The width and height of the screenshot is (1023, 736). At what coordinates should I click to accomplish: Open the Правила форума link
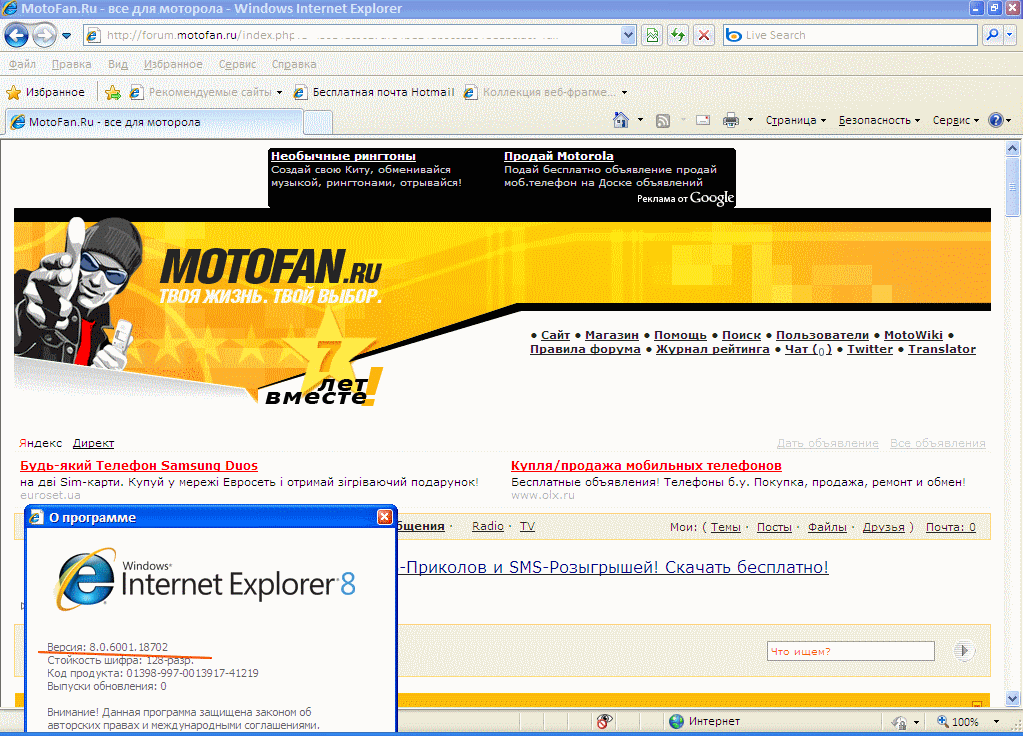click(585, 349)
